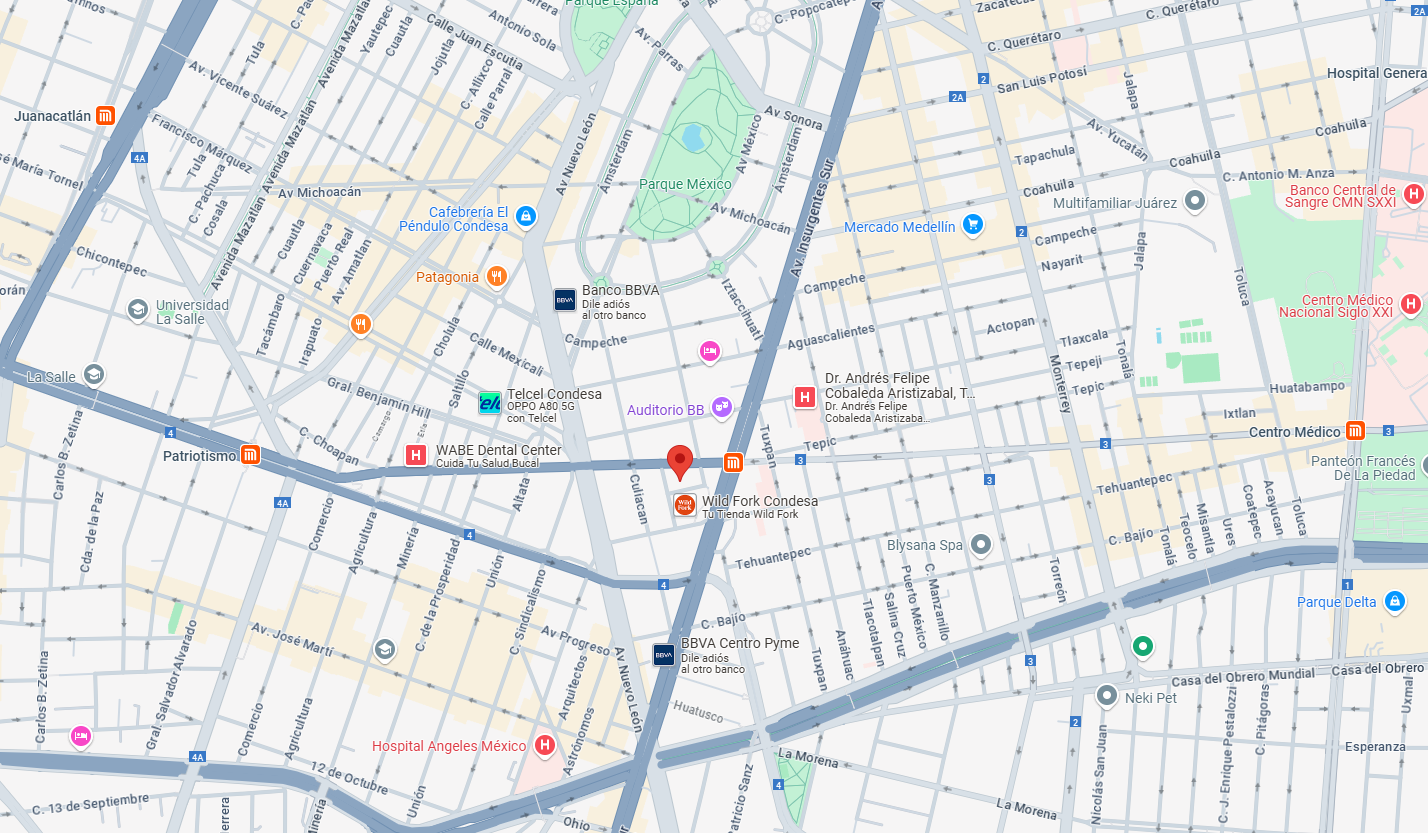1428x833 pixels.
Task: Open the Auditorio BB venue icon
Action: coord(721,408)
